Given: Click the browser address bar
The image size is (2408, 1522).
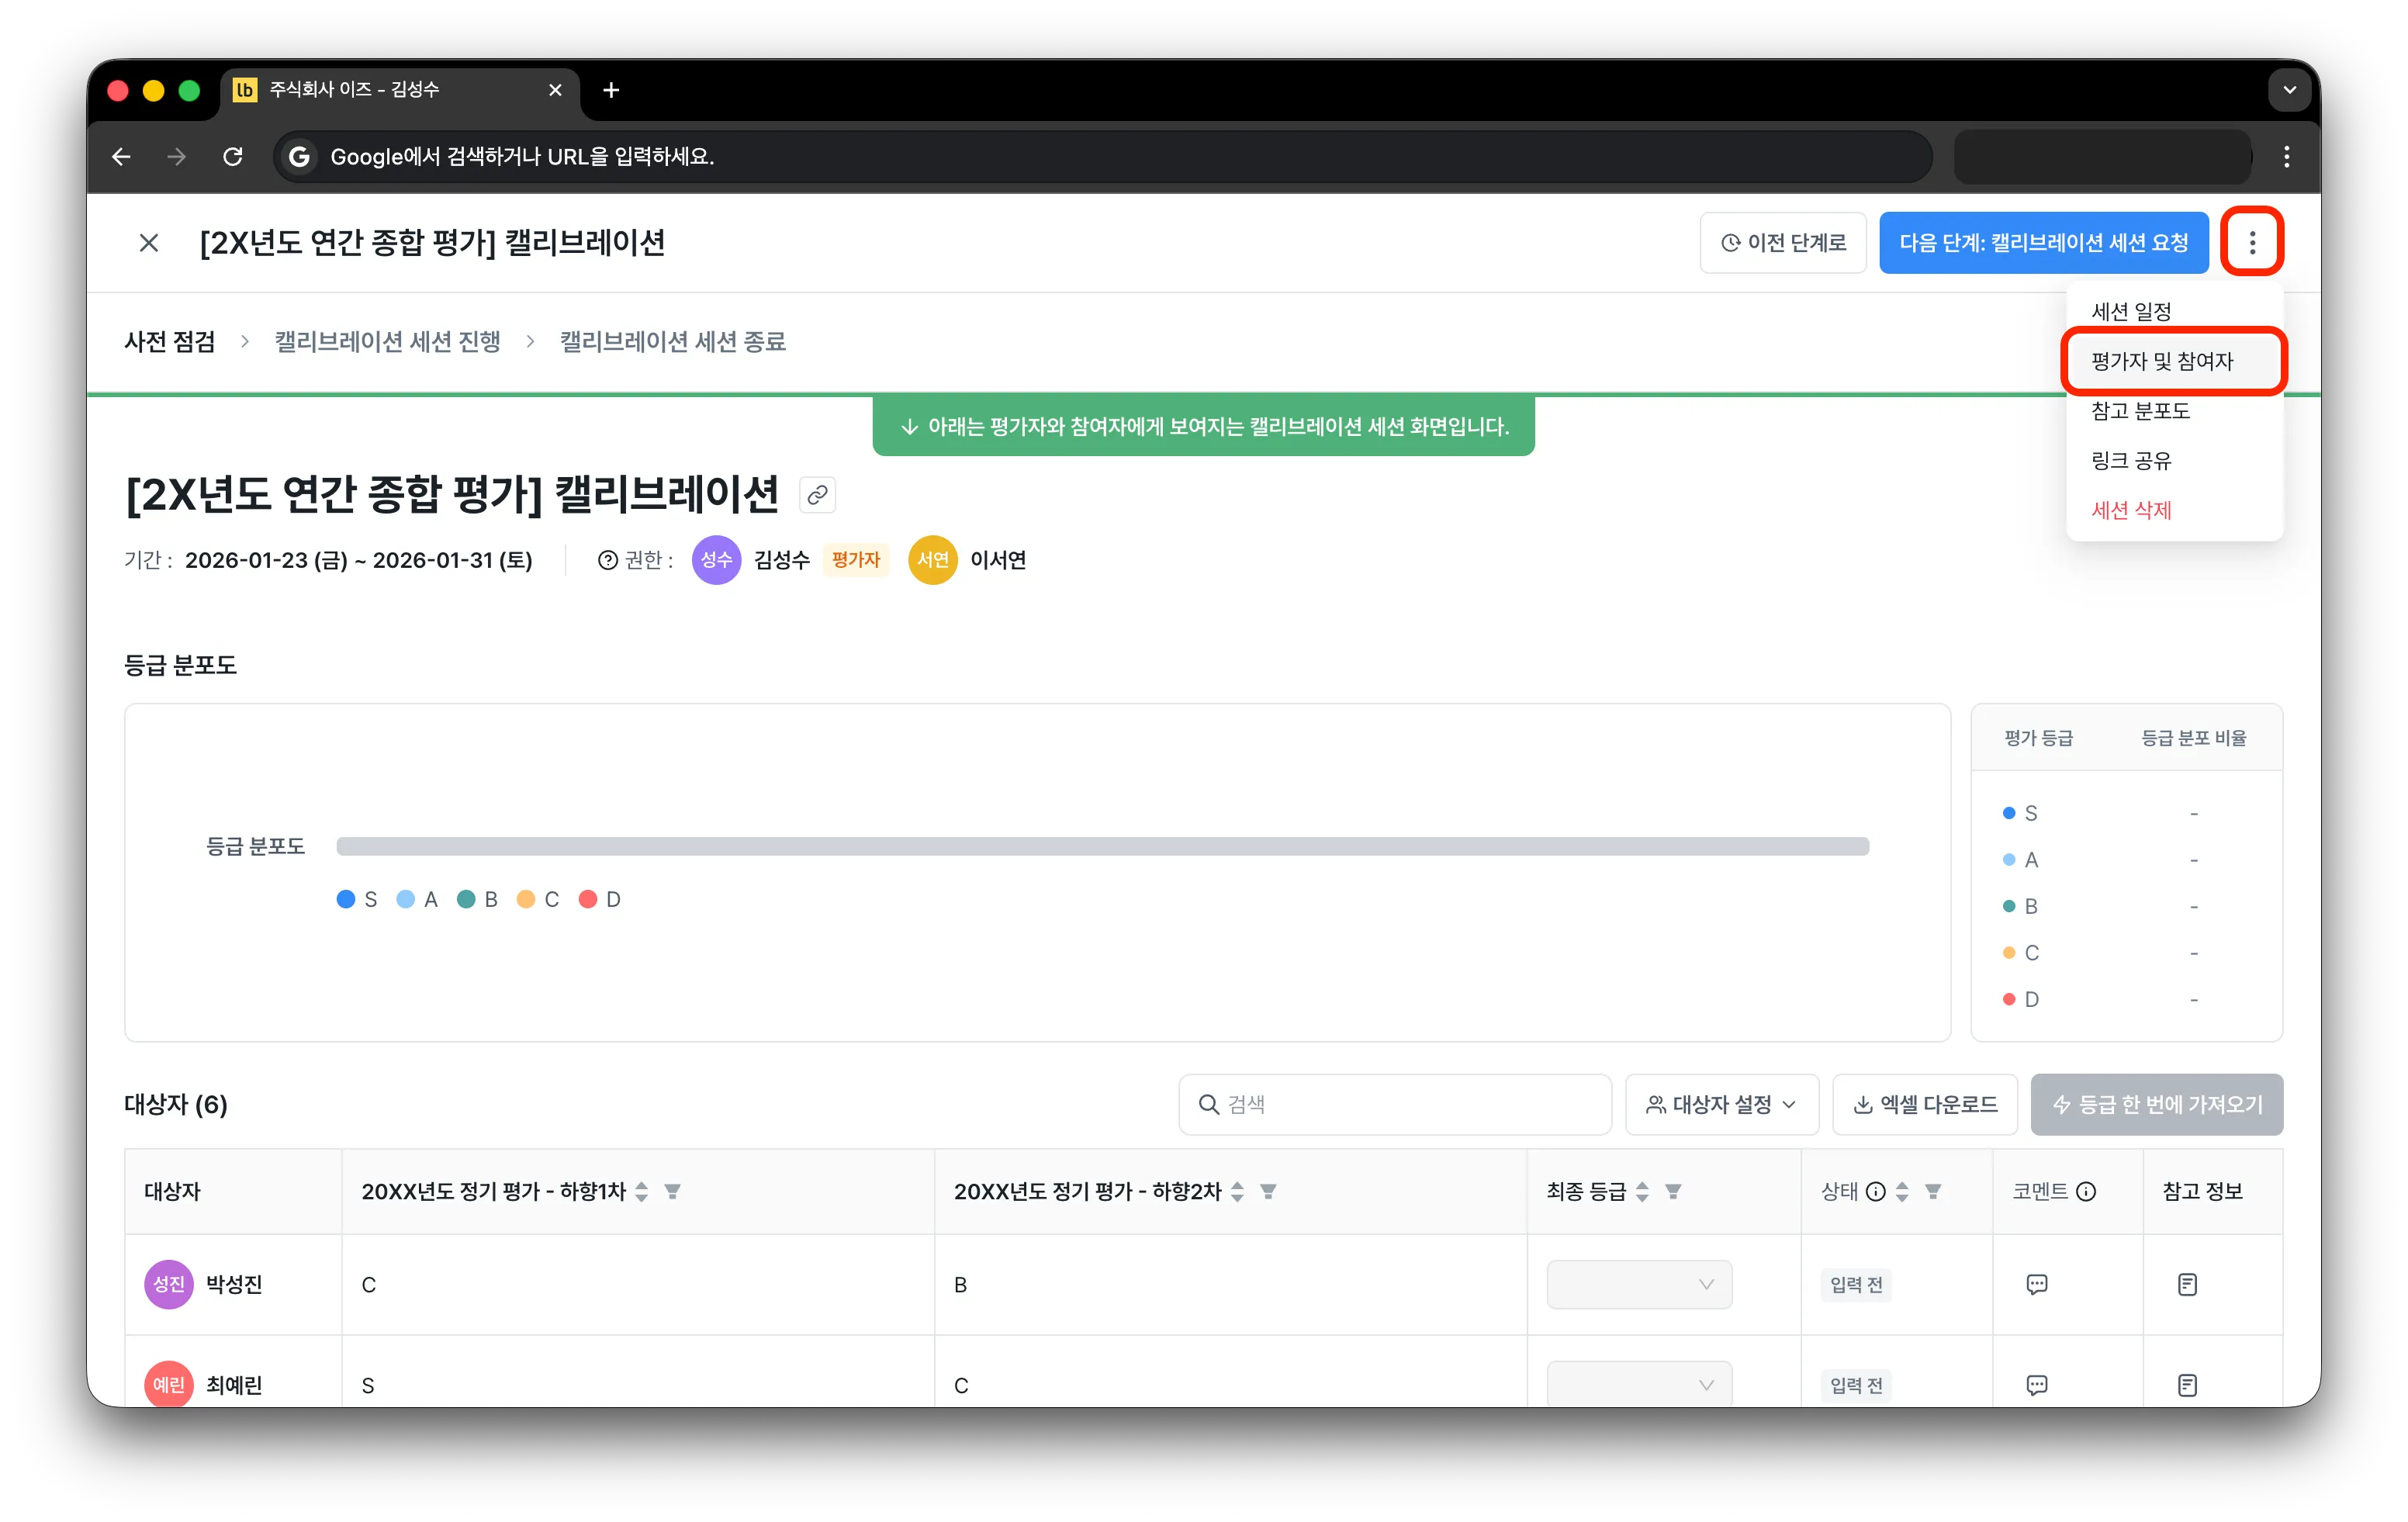Looking at the screenshot, I should click(1104, 156).
